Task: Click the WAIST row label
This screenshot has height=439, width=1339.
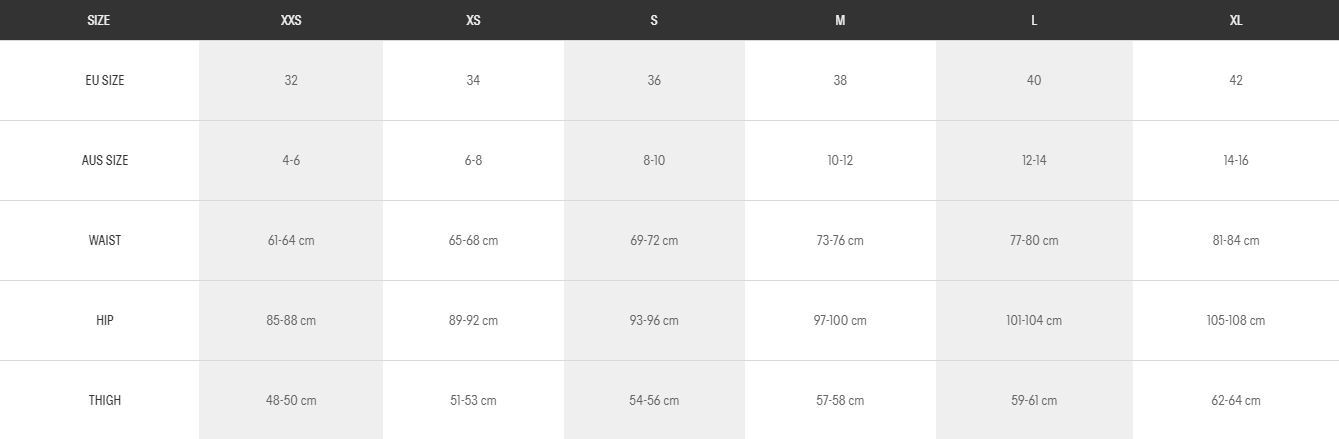Action: pos(105,240)
